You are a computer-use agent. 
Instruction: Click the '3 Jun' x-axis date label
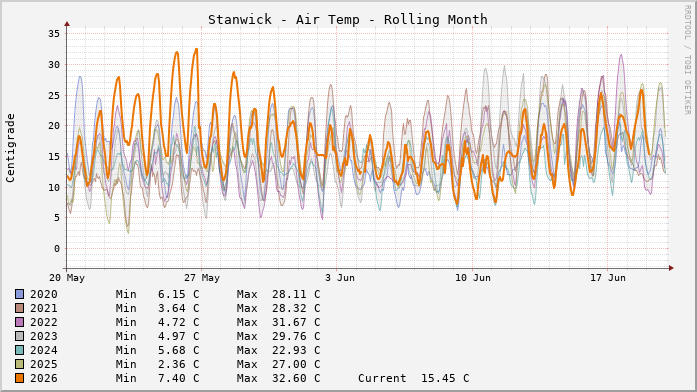[x=340, y=278]
